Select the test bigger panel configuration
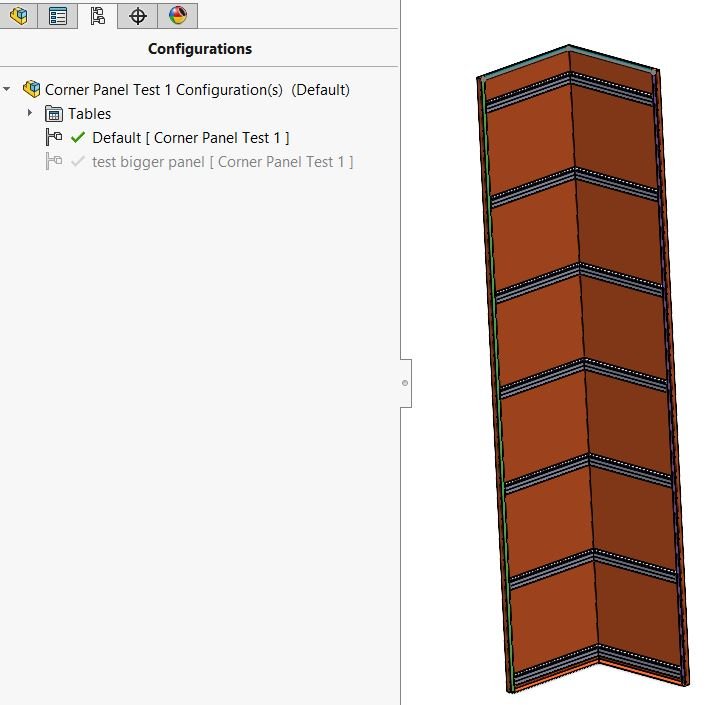This screenshot has height=705, width=713. pos(222,162)
